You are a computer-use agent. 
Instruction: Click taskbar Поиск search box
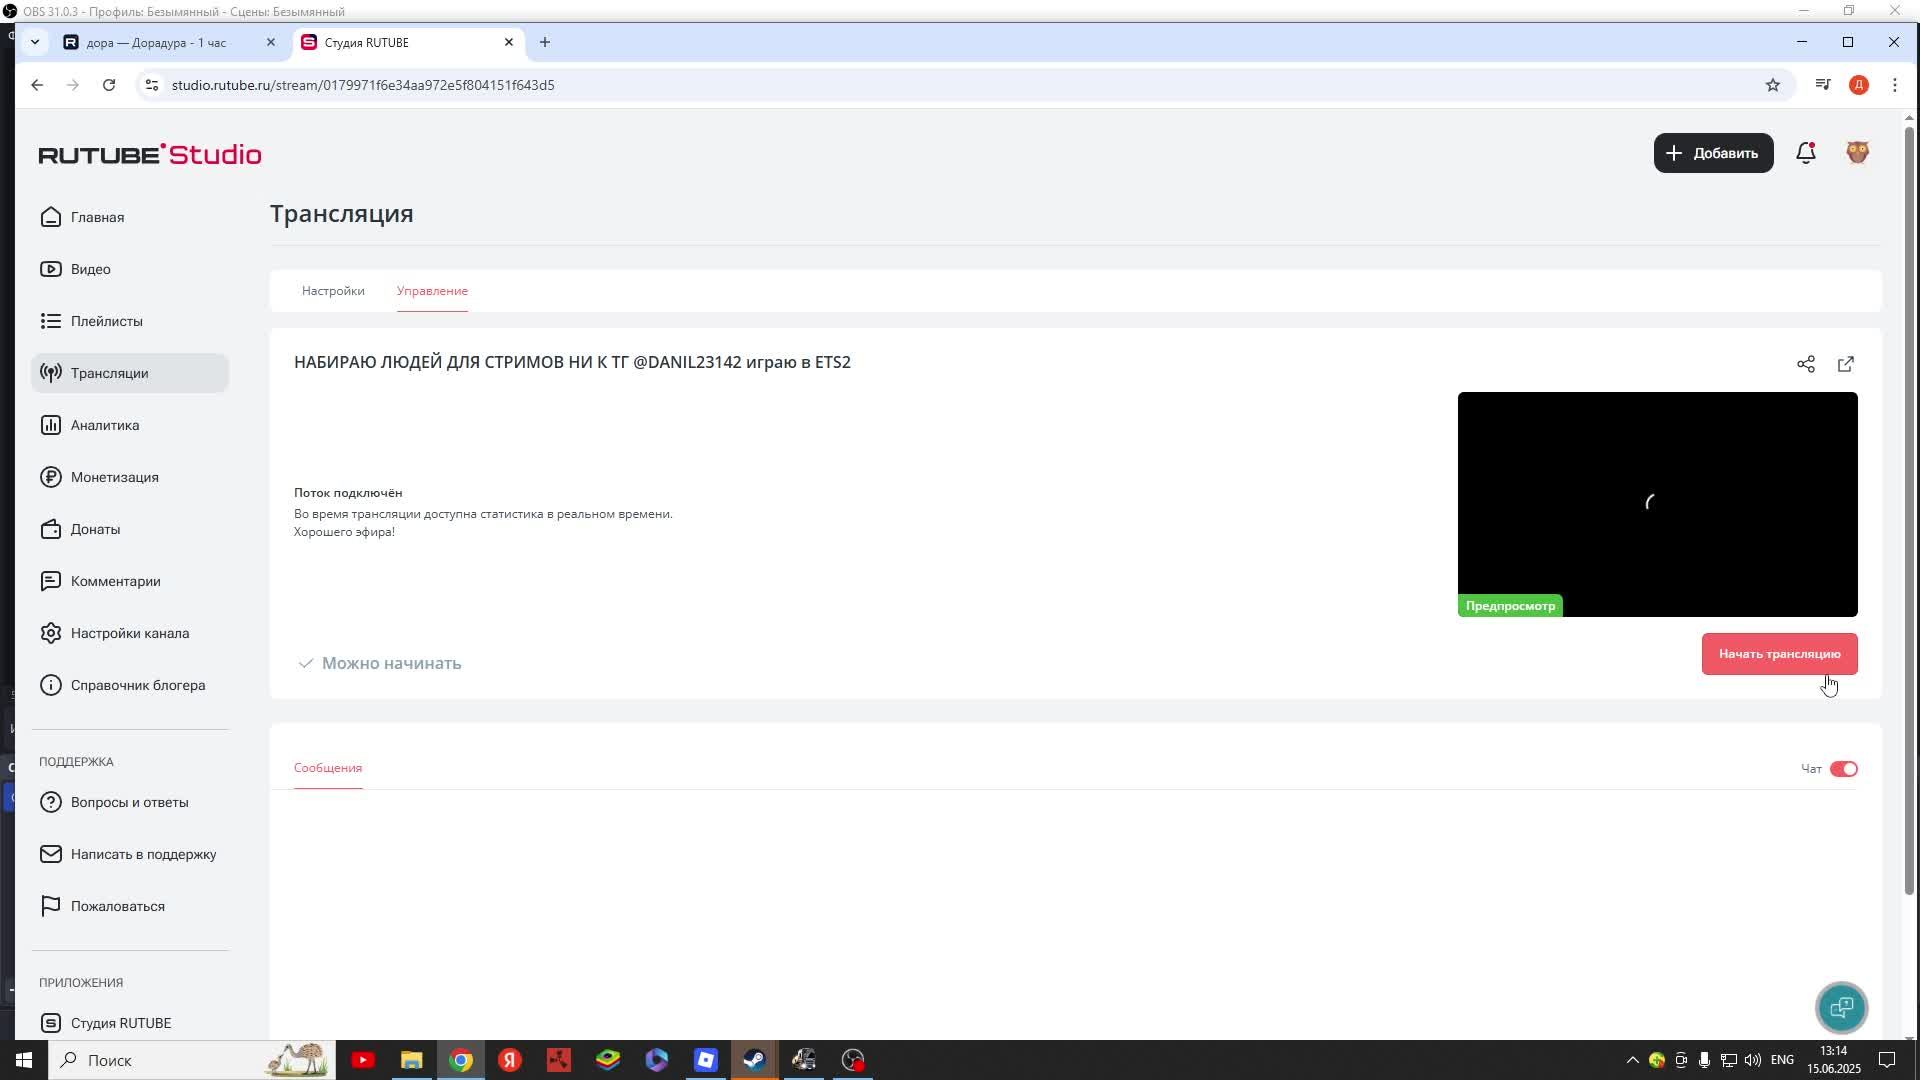point(192,1060)
